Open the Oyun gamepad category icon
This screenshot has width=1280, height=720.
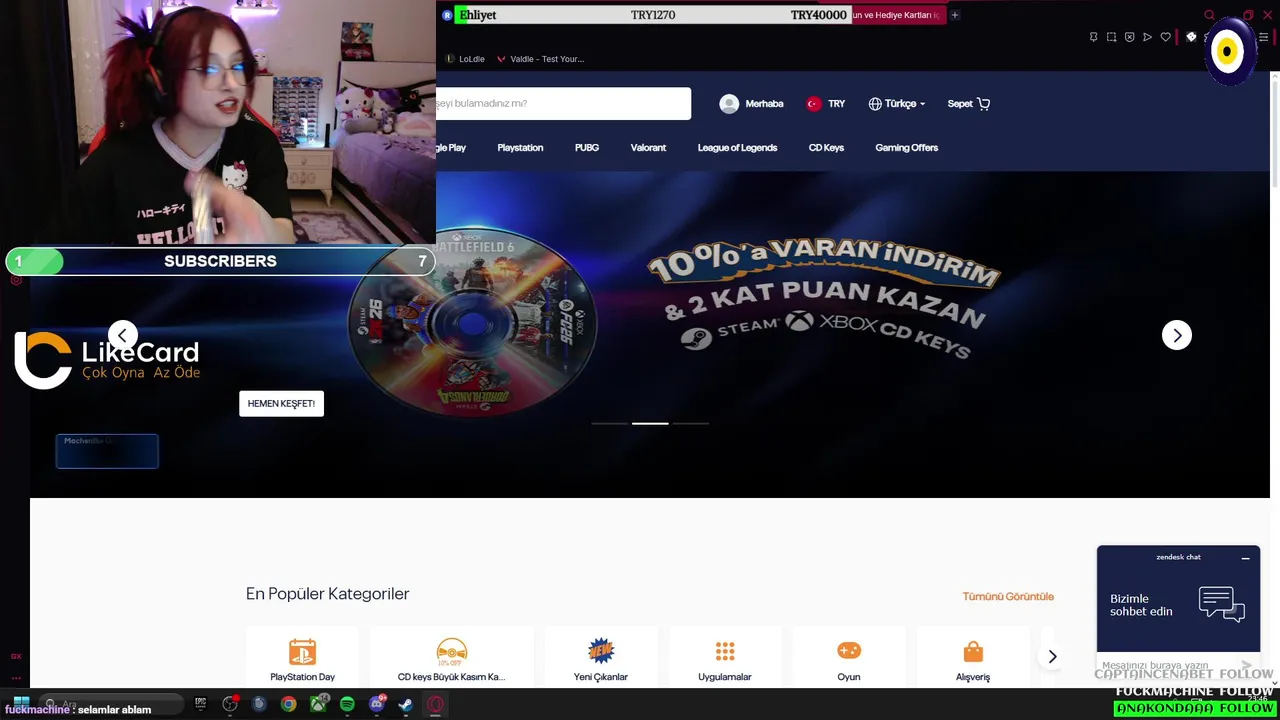pos(849,651)
